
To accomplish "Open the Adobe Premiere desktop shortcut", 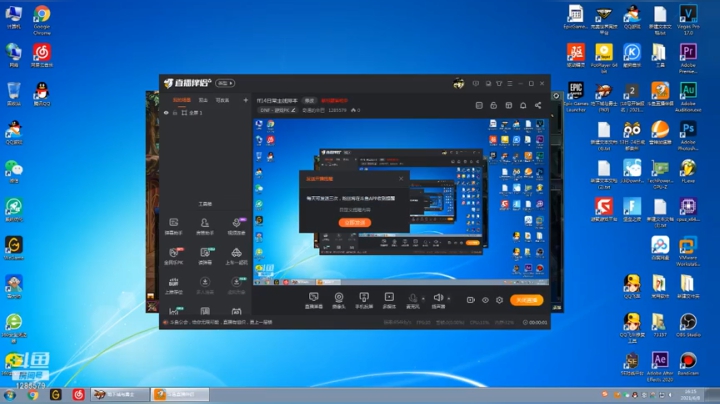I will (688, 58).
